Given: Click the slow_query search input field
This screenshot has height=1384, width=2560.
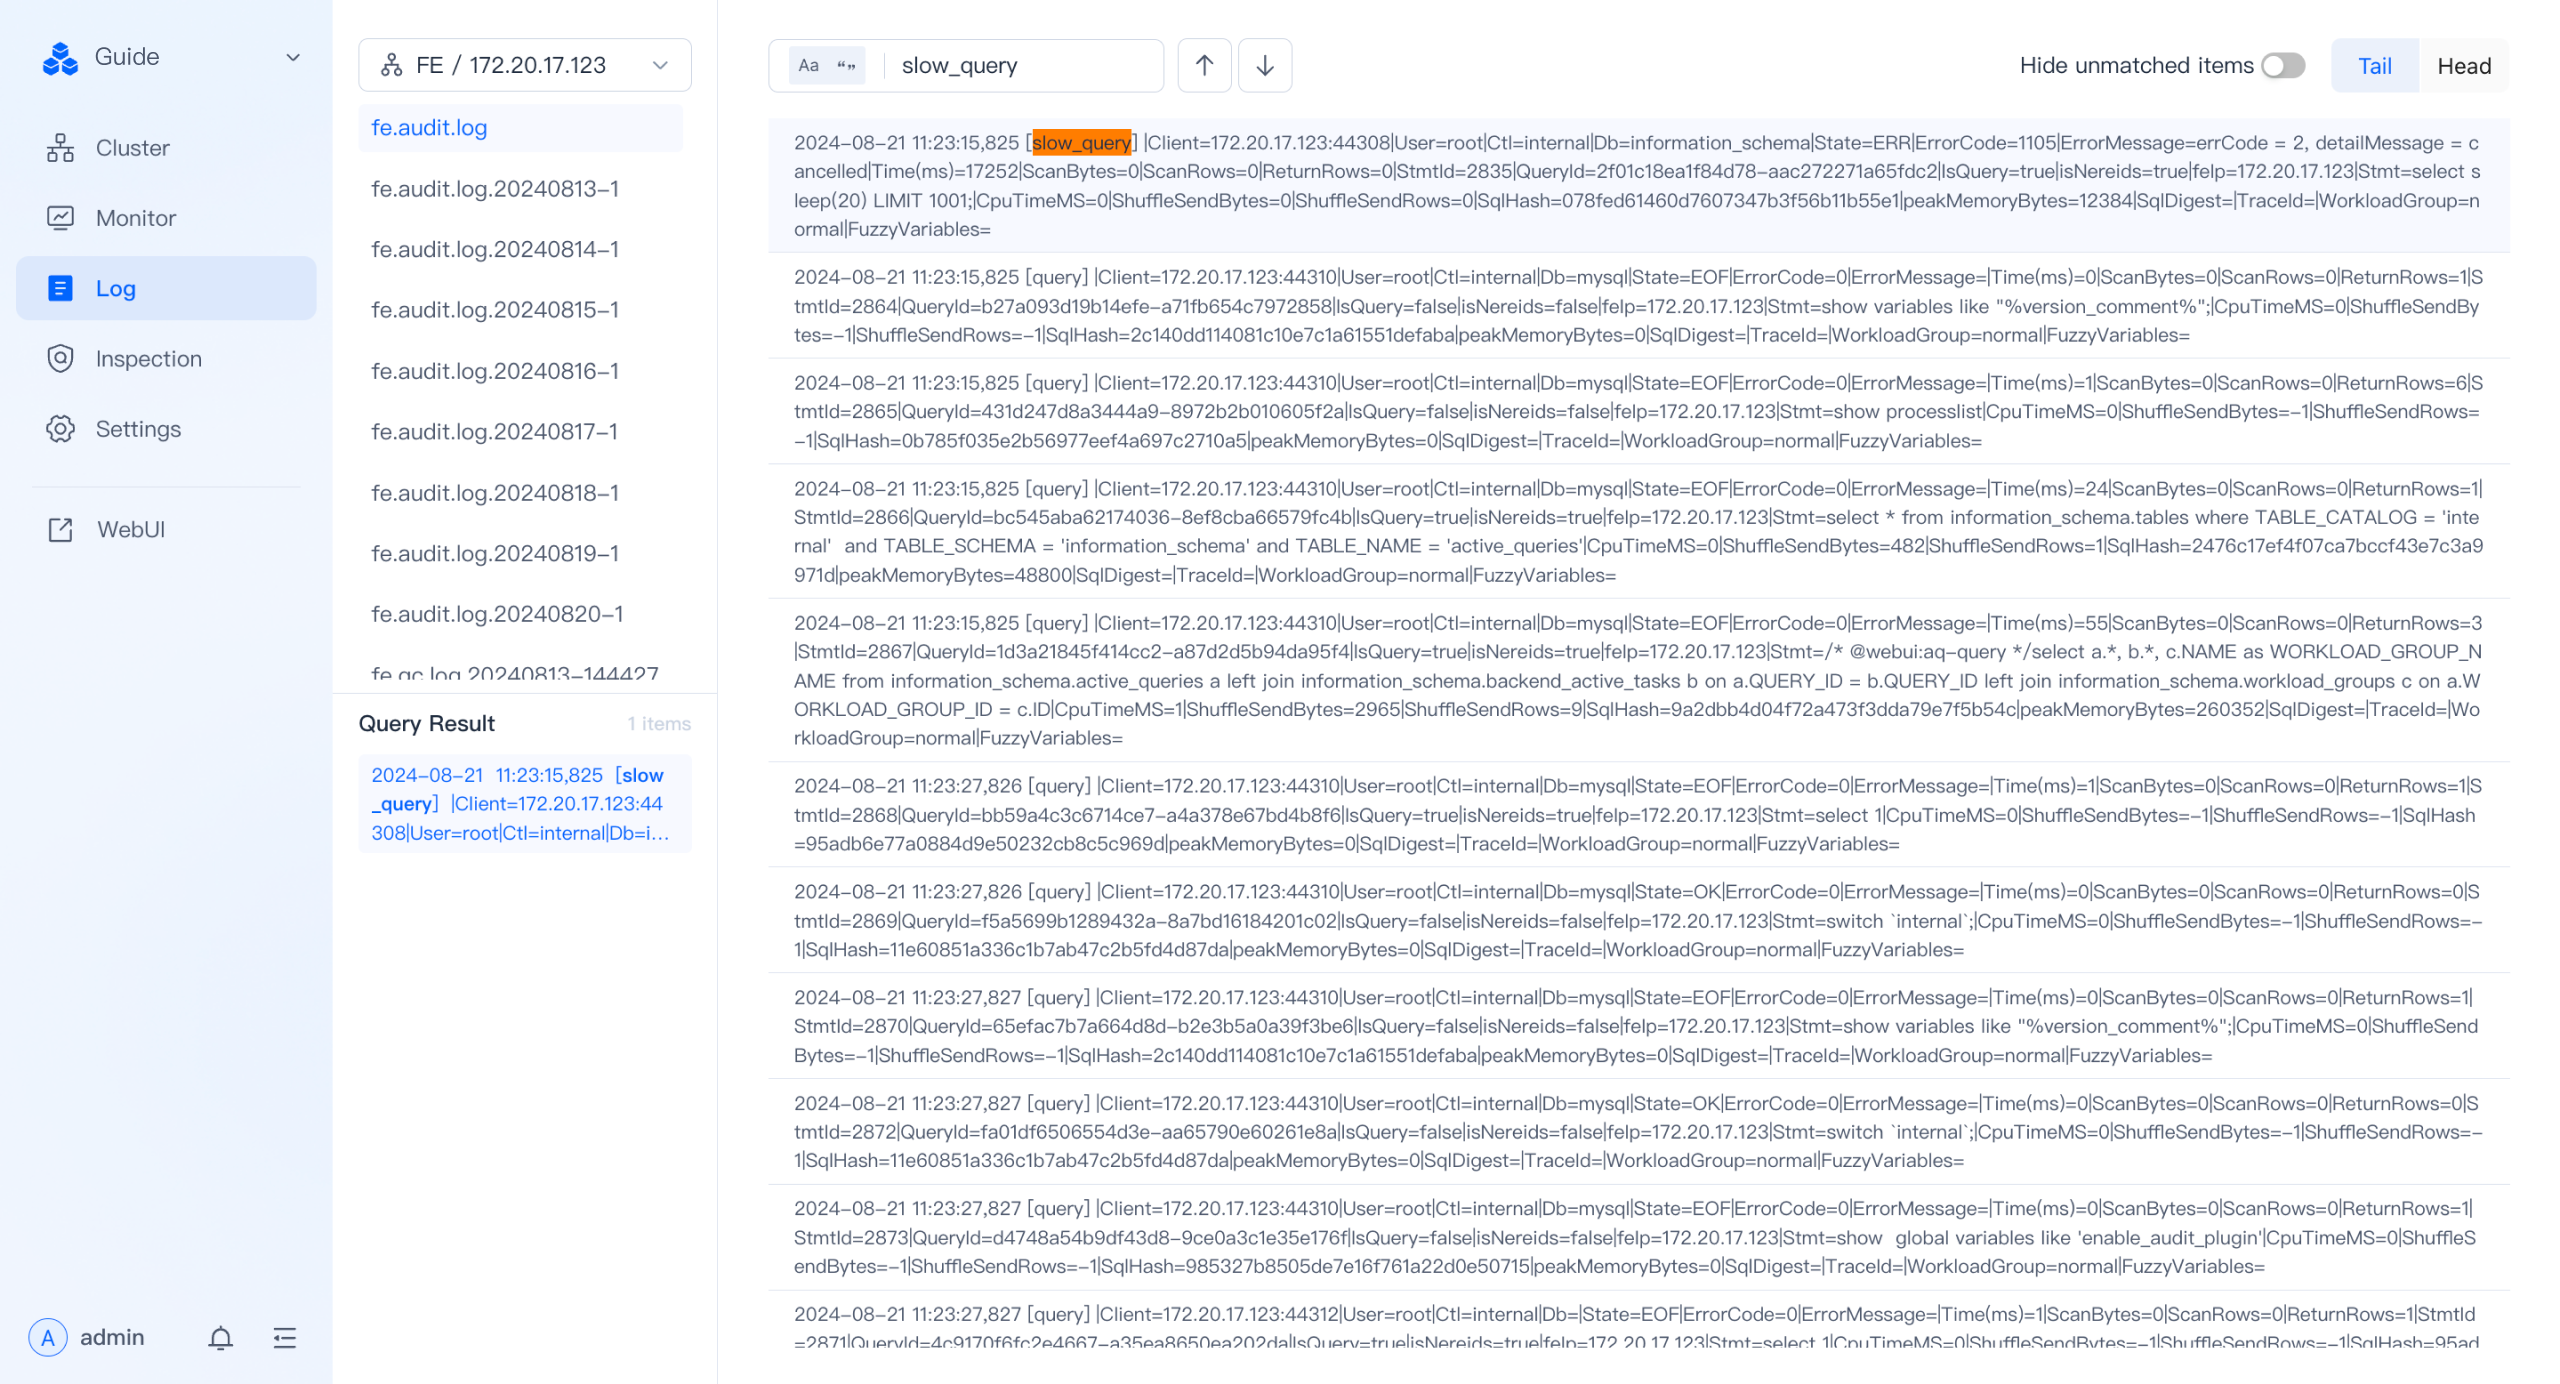Looking at the screenshot, I should point(1021,65).
